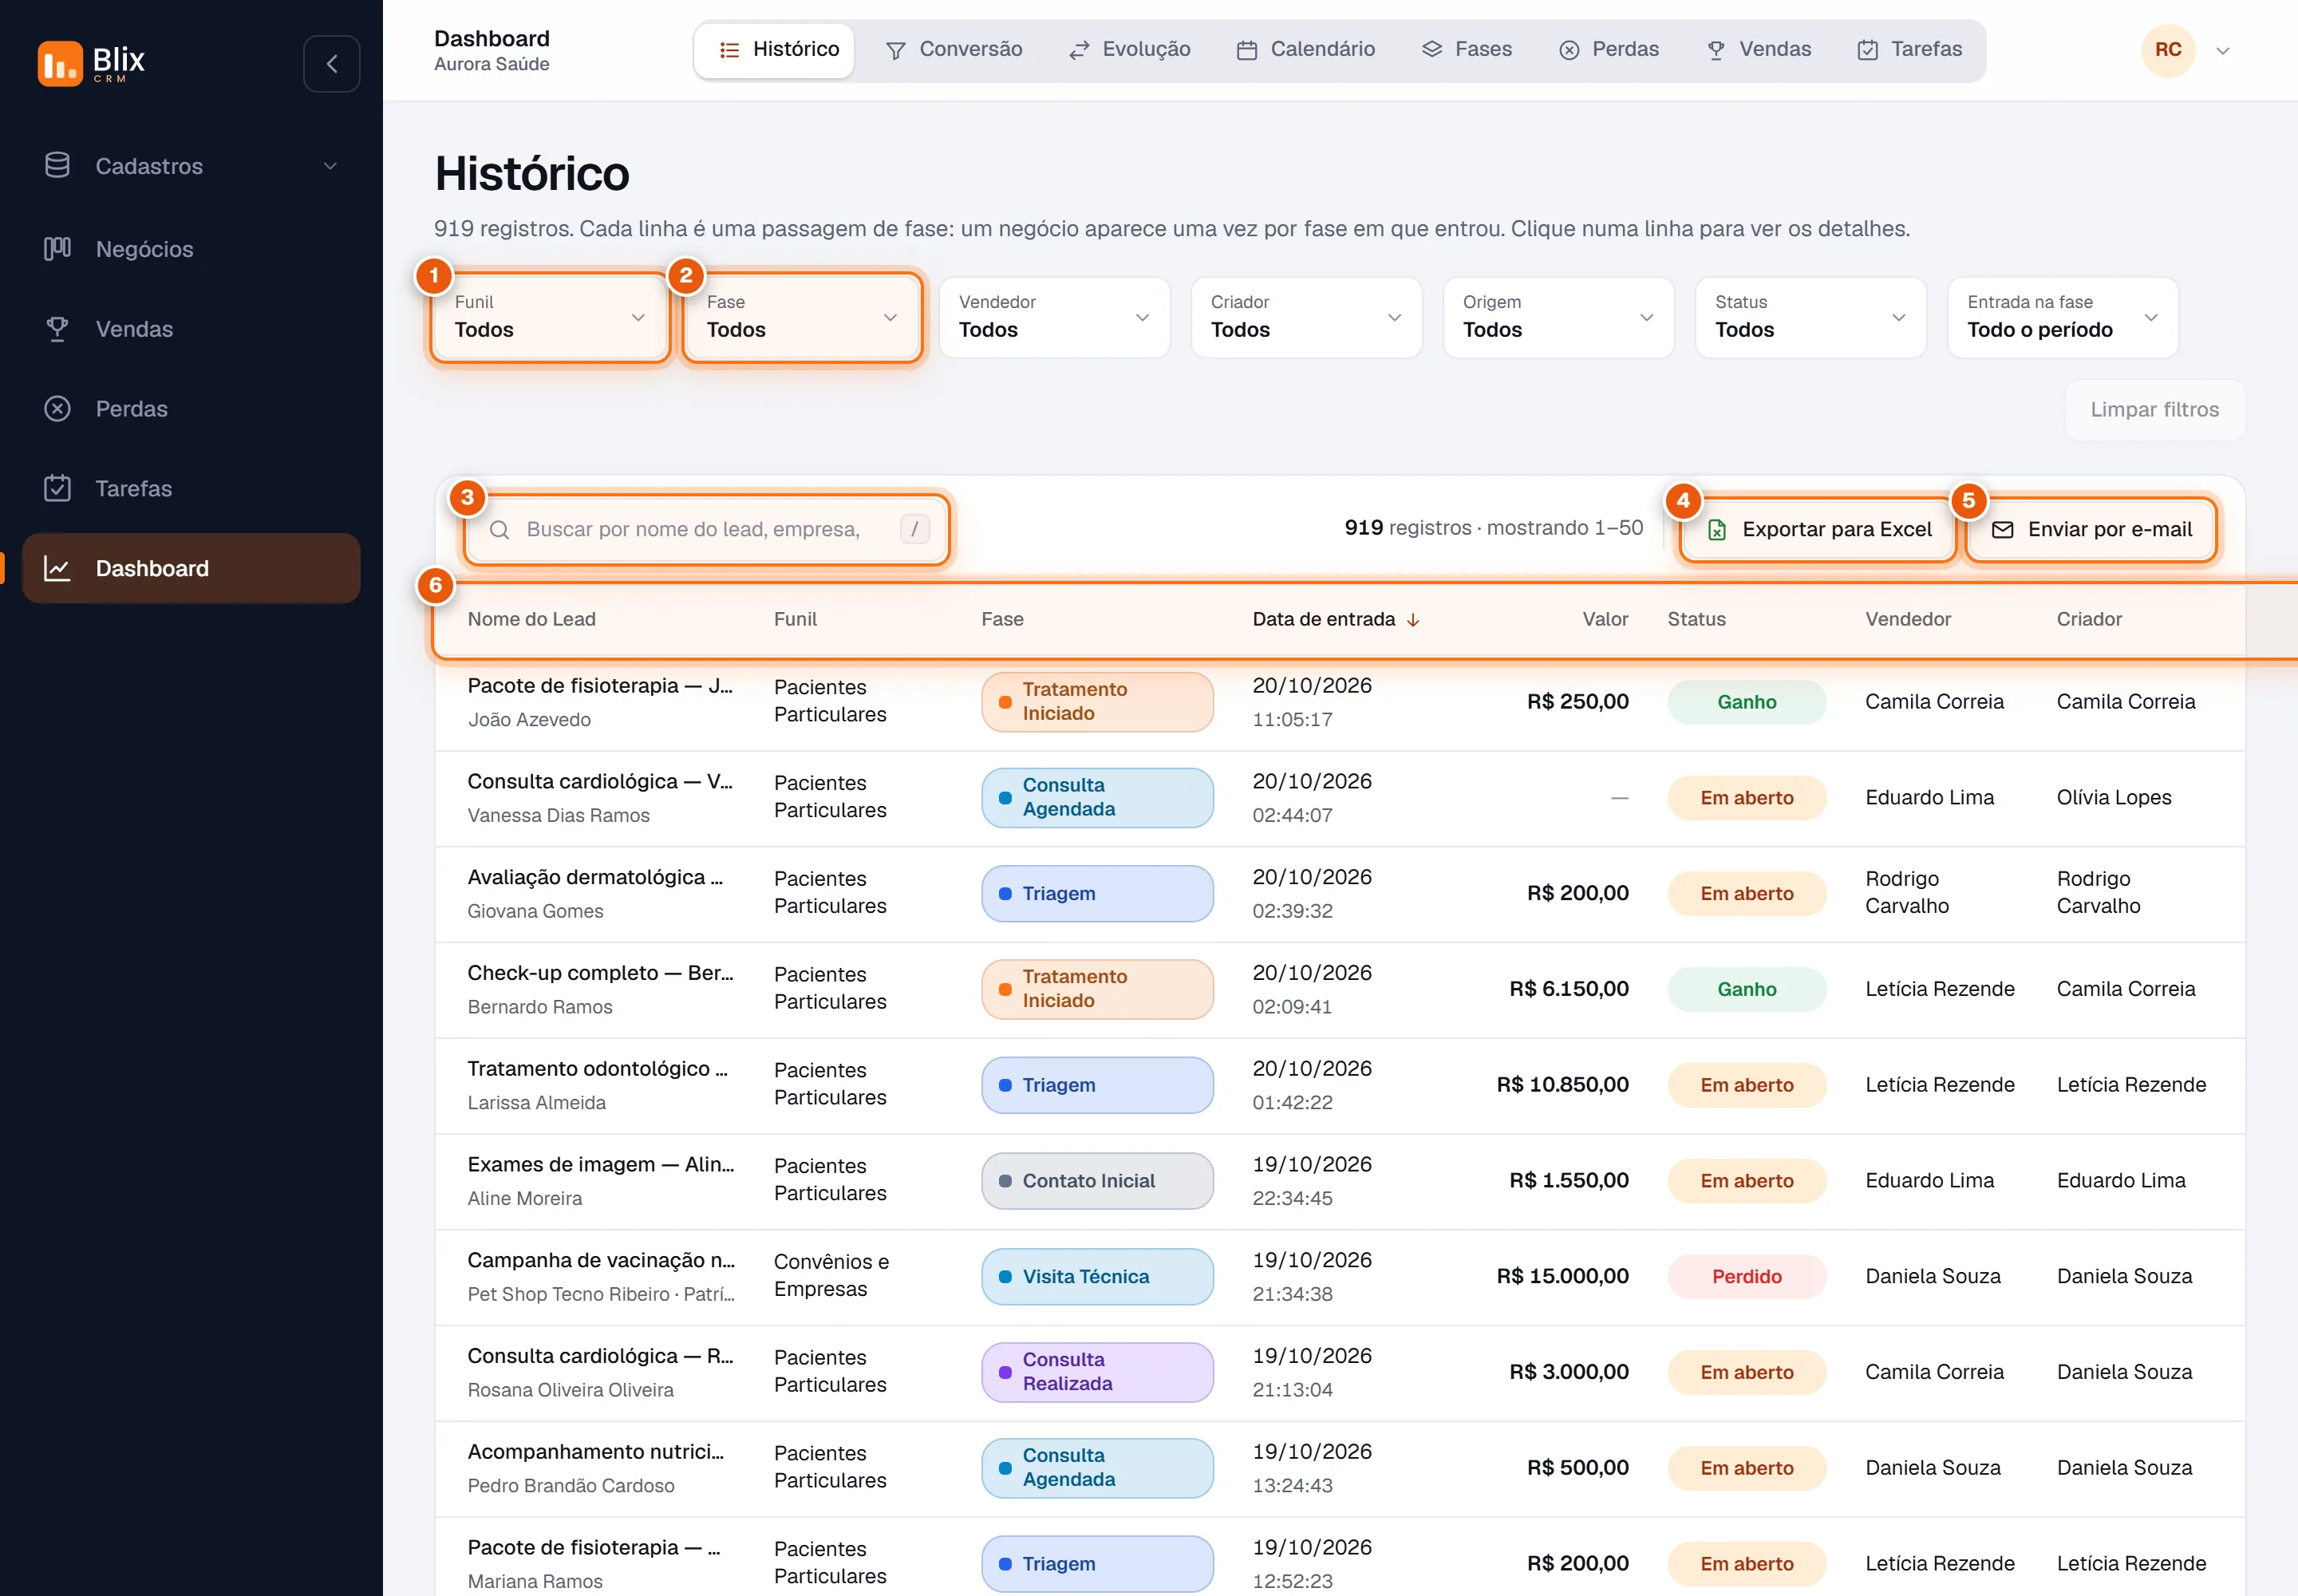Open the Campanha de vacinação row lead name
Image resolution: width=2298 pixels, height=1596 pixels.
(x=601, y=1260)
